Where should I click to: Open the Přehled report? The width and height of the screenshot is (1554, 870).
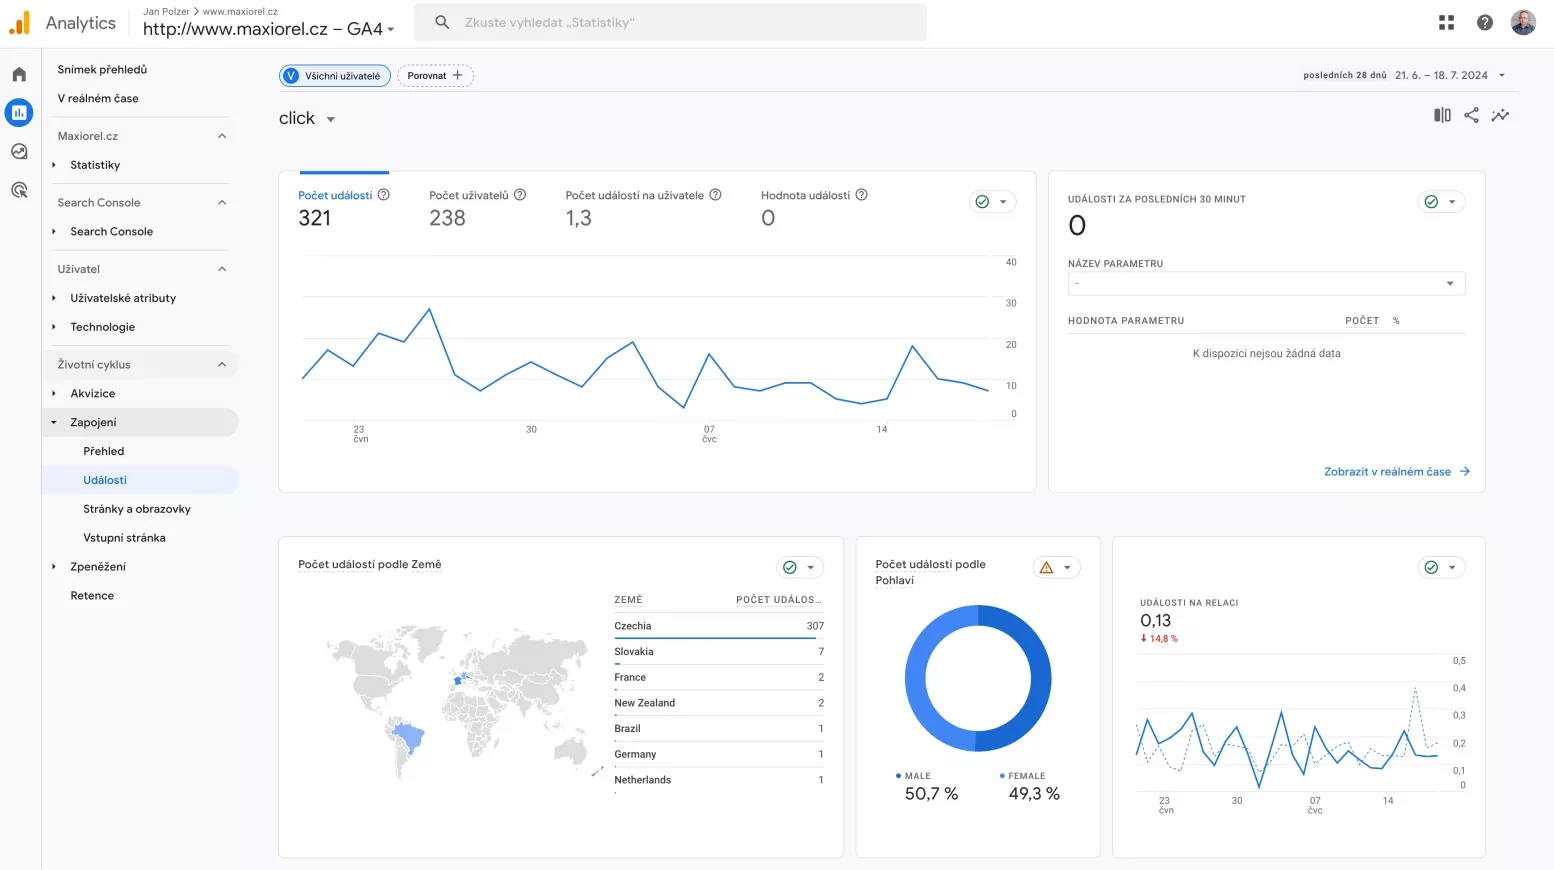point(104,452)
